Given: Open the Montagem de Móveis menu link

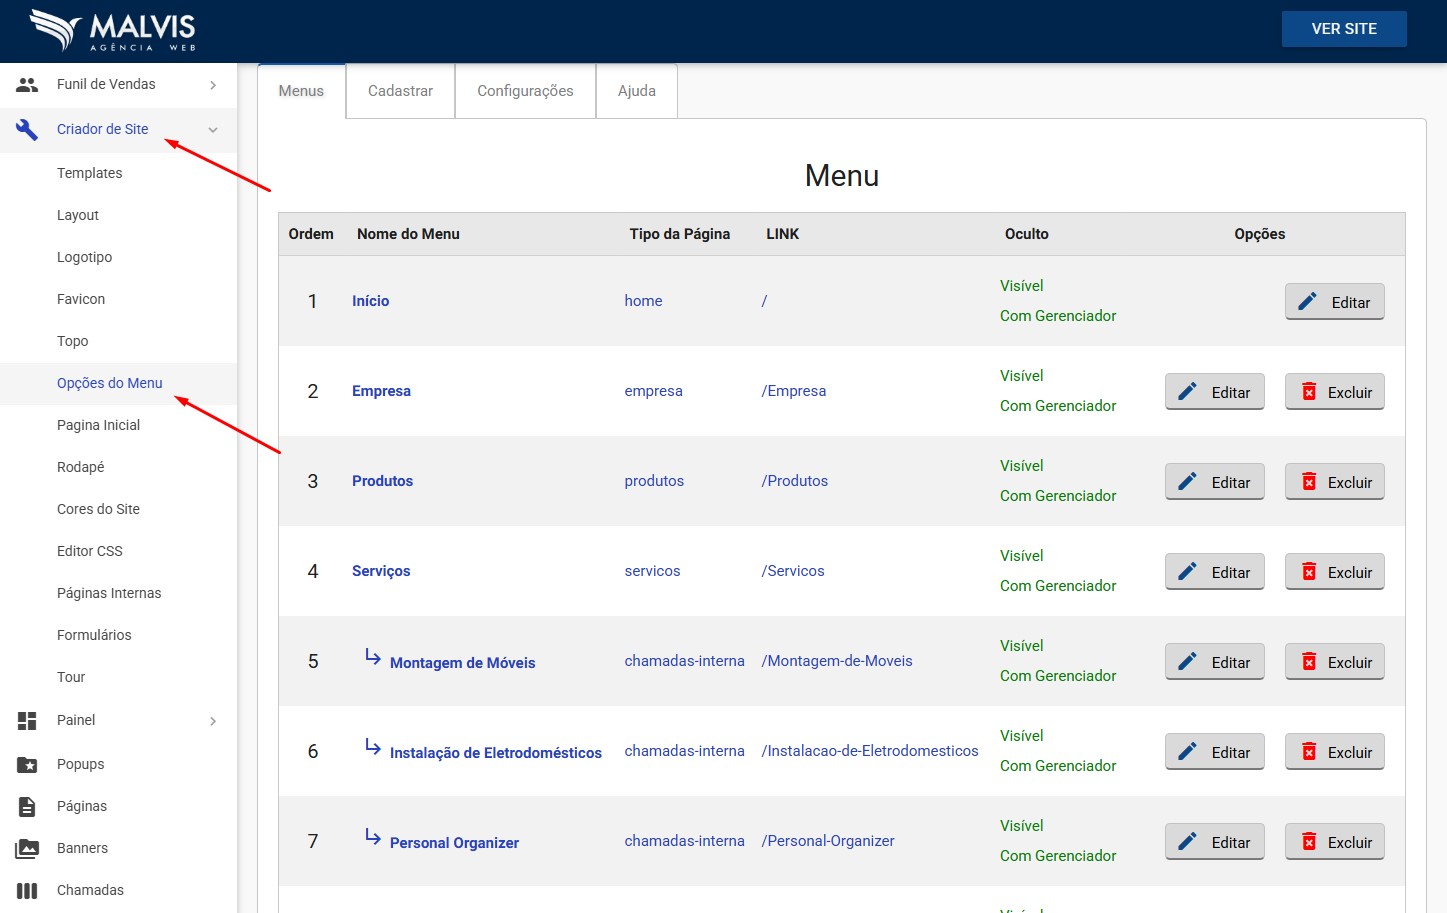Looking at the screenshot, I should pos(462,663).
